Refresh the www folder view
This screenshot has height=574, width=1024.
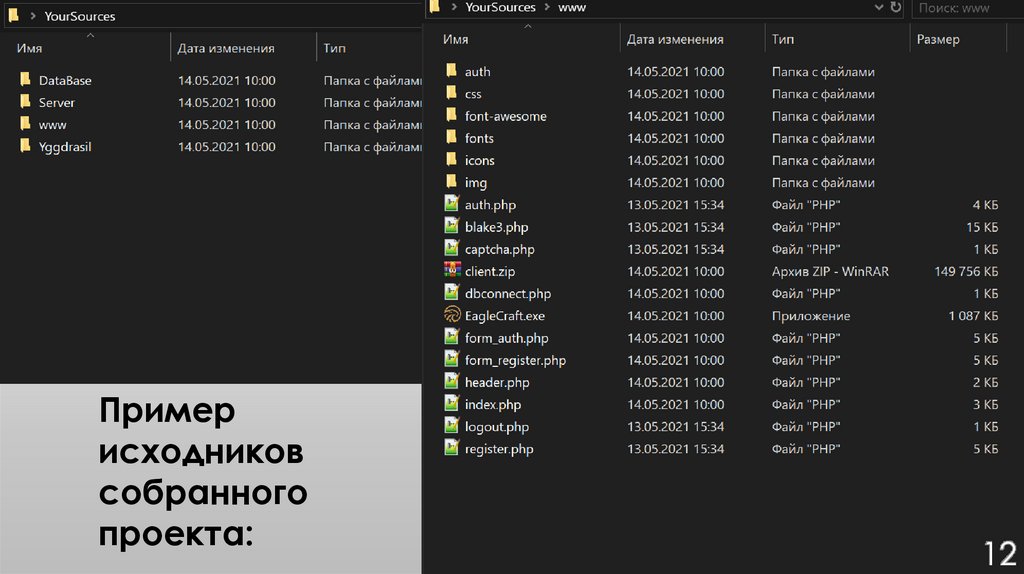896,7
